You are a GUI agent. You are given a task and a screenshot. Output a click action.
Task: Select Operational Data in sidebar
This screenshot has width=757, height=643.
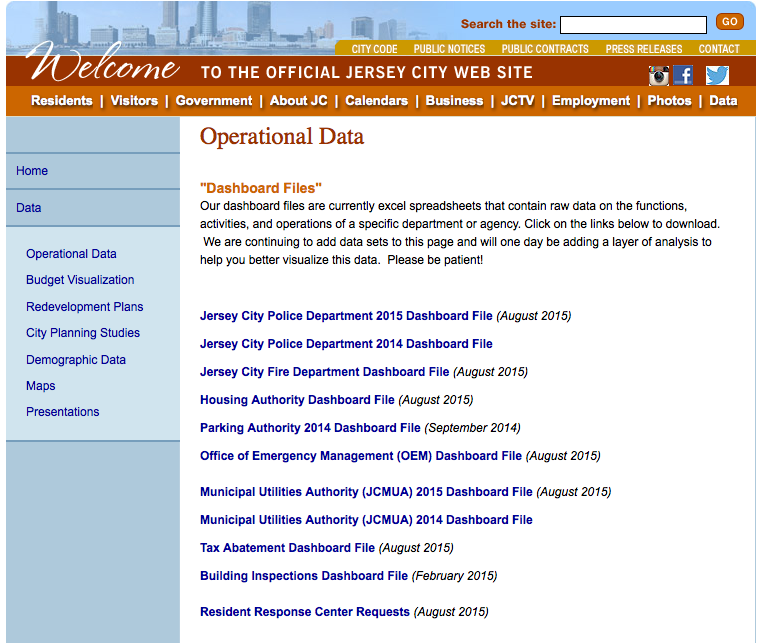pyautogui.click(x=71, y=254)
